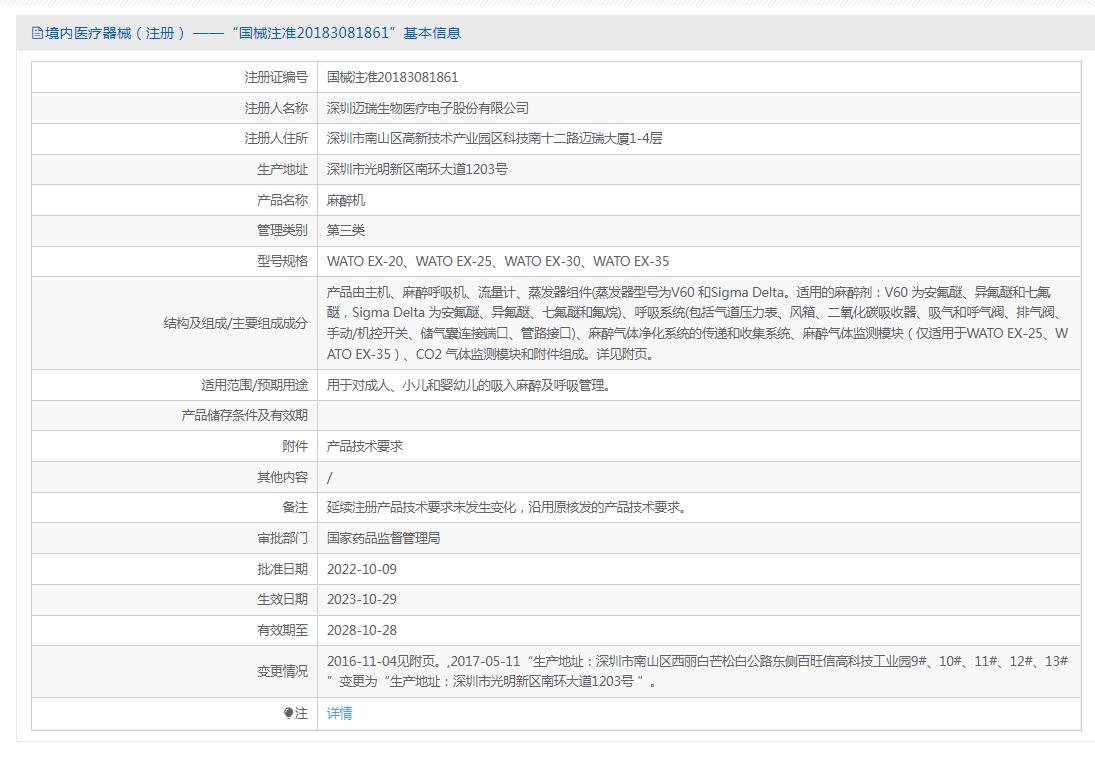This screenshot has height=759, width=1095.
Task: Click the 结构及组成/主要组成成分 label
Action: point(235,323)
